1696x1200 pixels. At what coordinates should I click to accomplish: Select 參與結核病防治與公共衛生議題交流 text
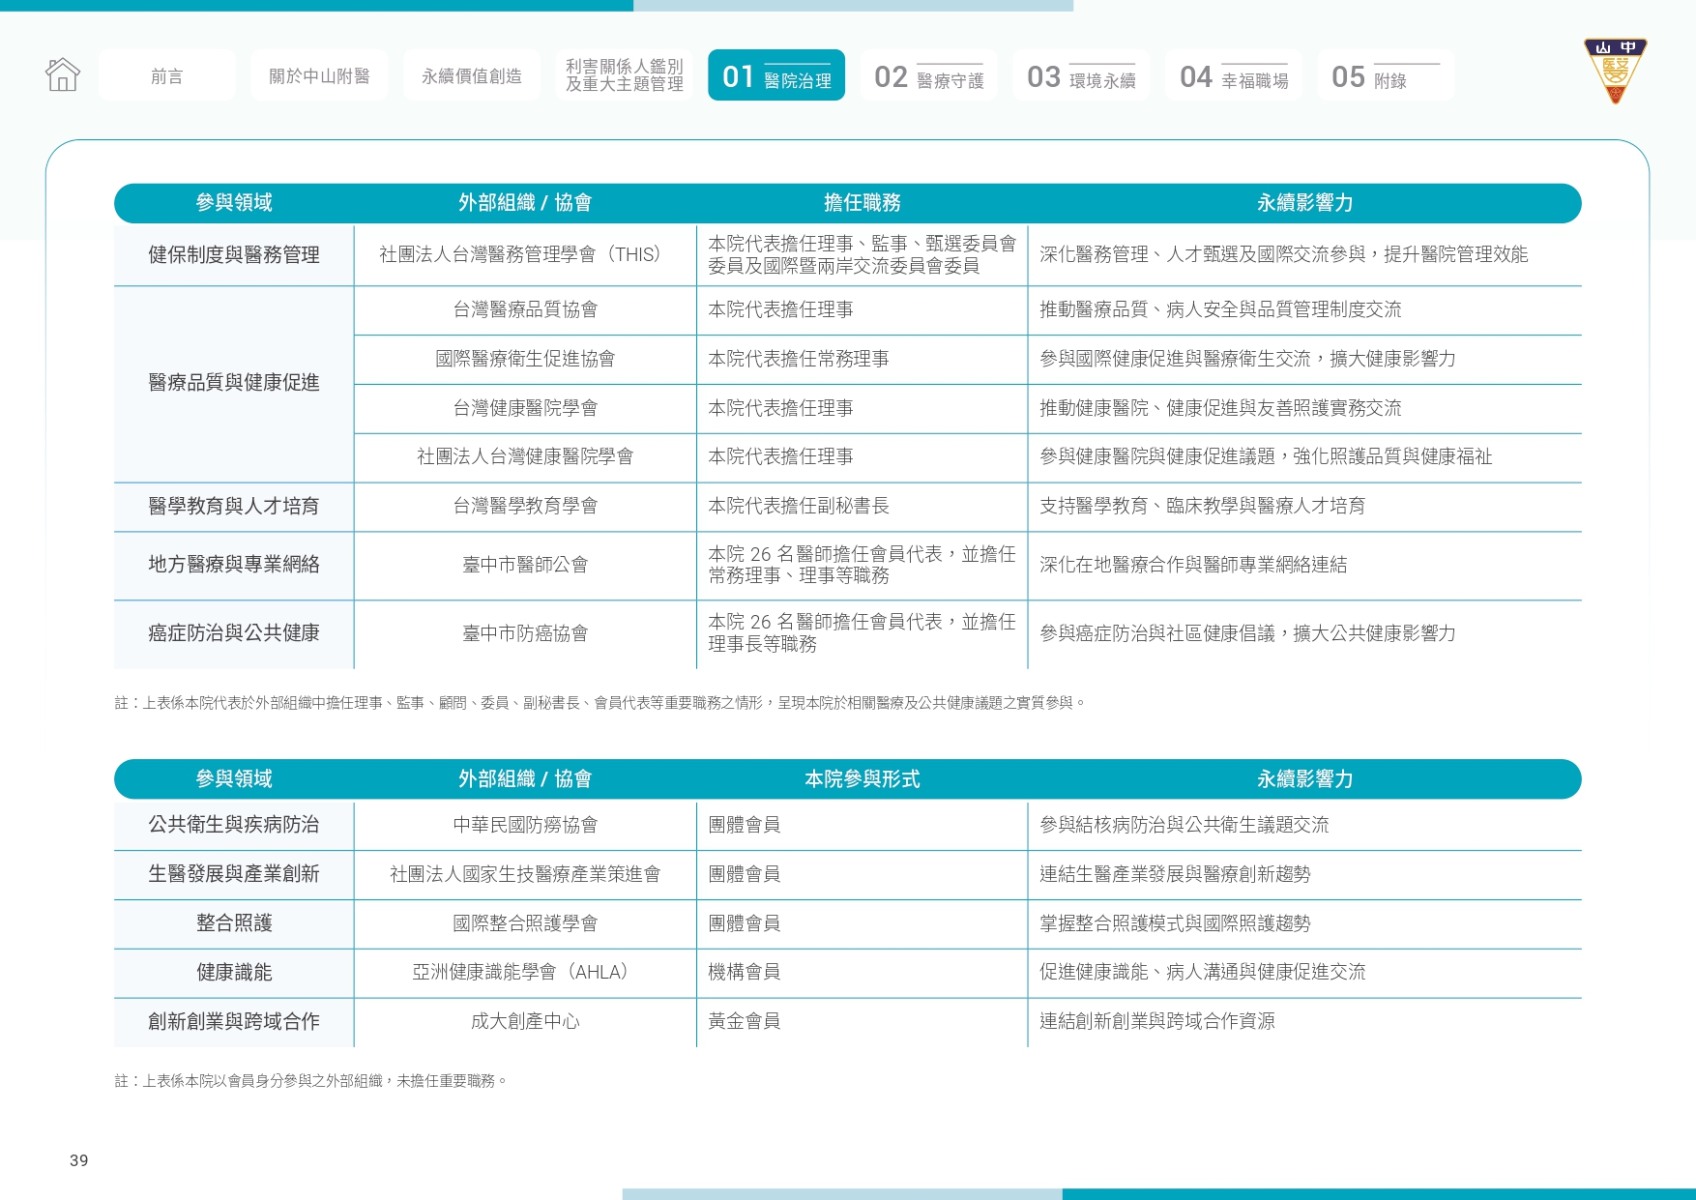click(1184, 825)
